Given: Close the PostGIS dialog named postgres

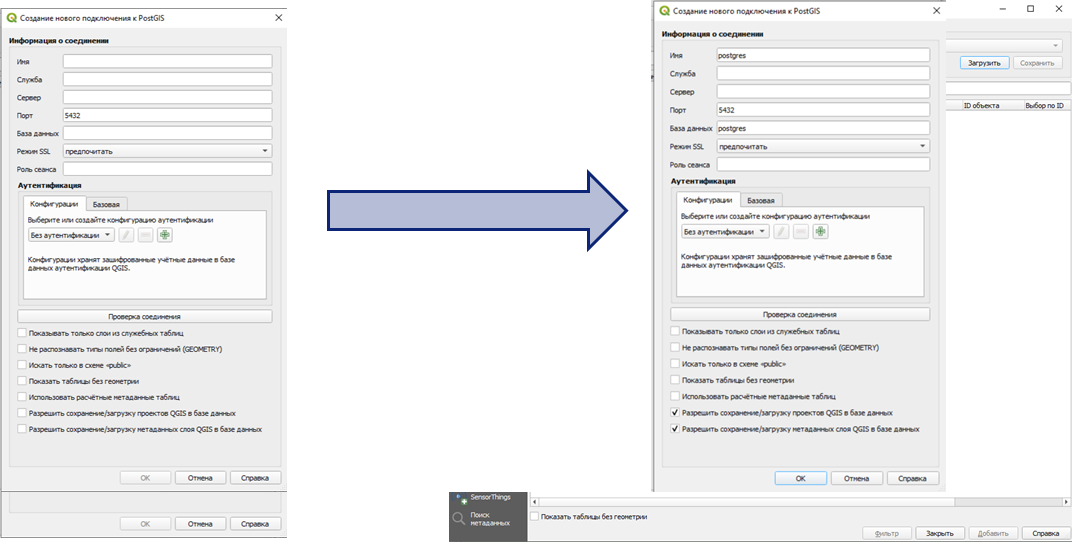Looking at the screenshot, I should [937, 10].
